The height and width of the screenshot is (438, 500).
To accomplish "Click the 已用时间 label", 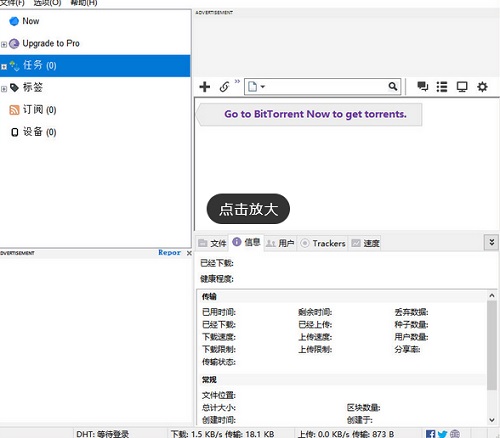I will pyautogui.click(x=219, y=312).
